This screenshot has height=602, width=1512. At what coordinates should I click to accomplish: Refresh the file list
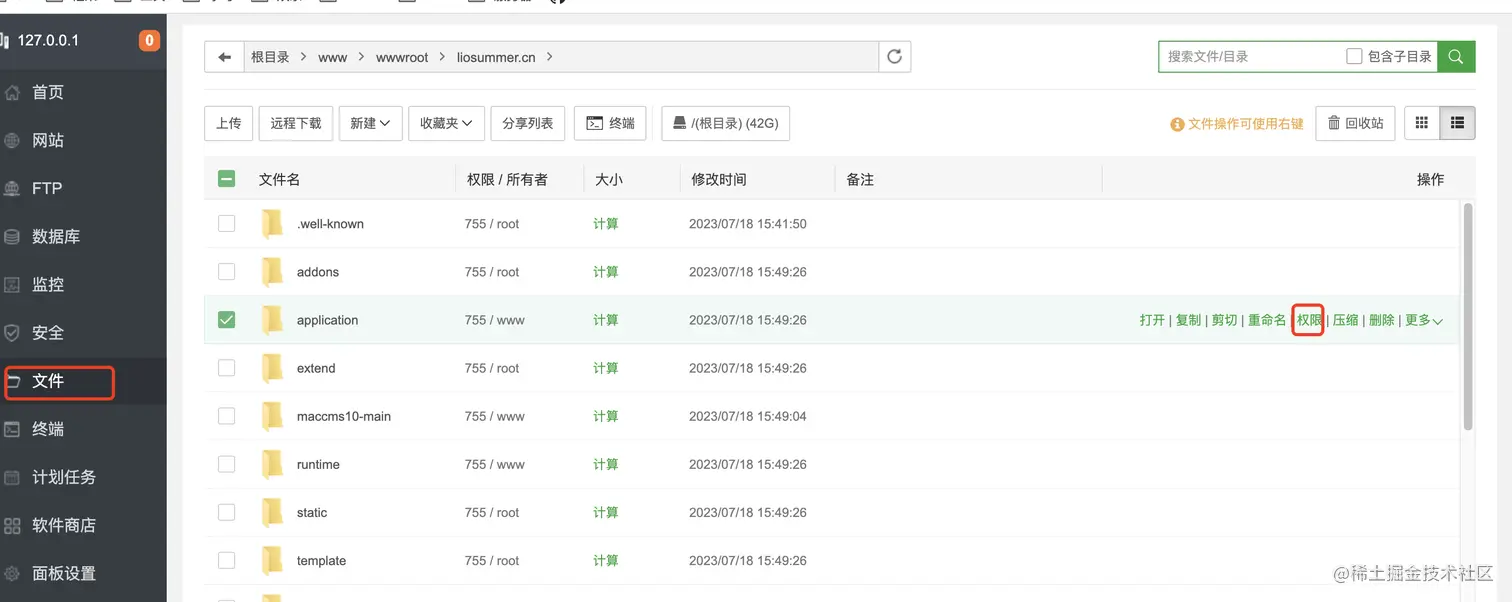coord(894,57)
